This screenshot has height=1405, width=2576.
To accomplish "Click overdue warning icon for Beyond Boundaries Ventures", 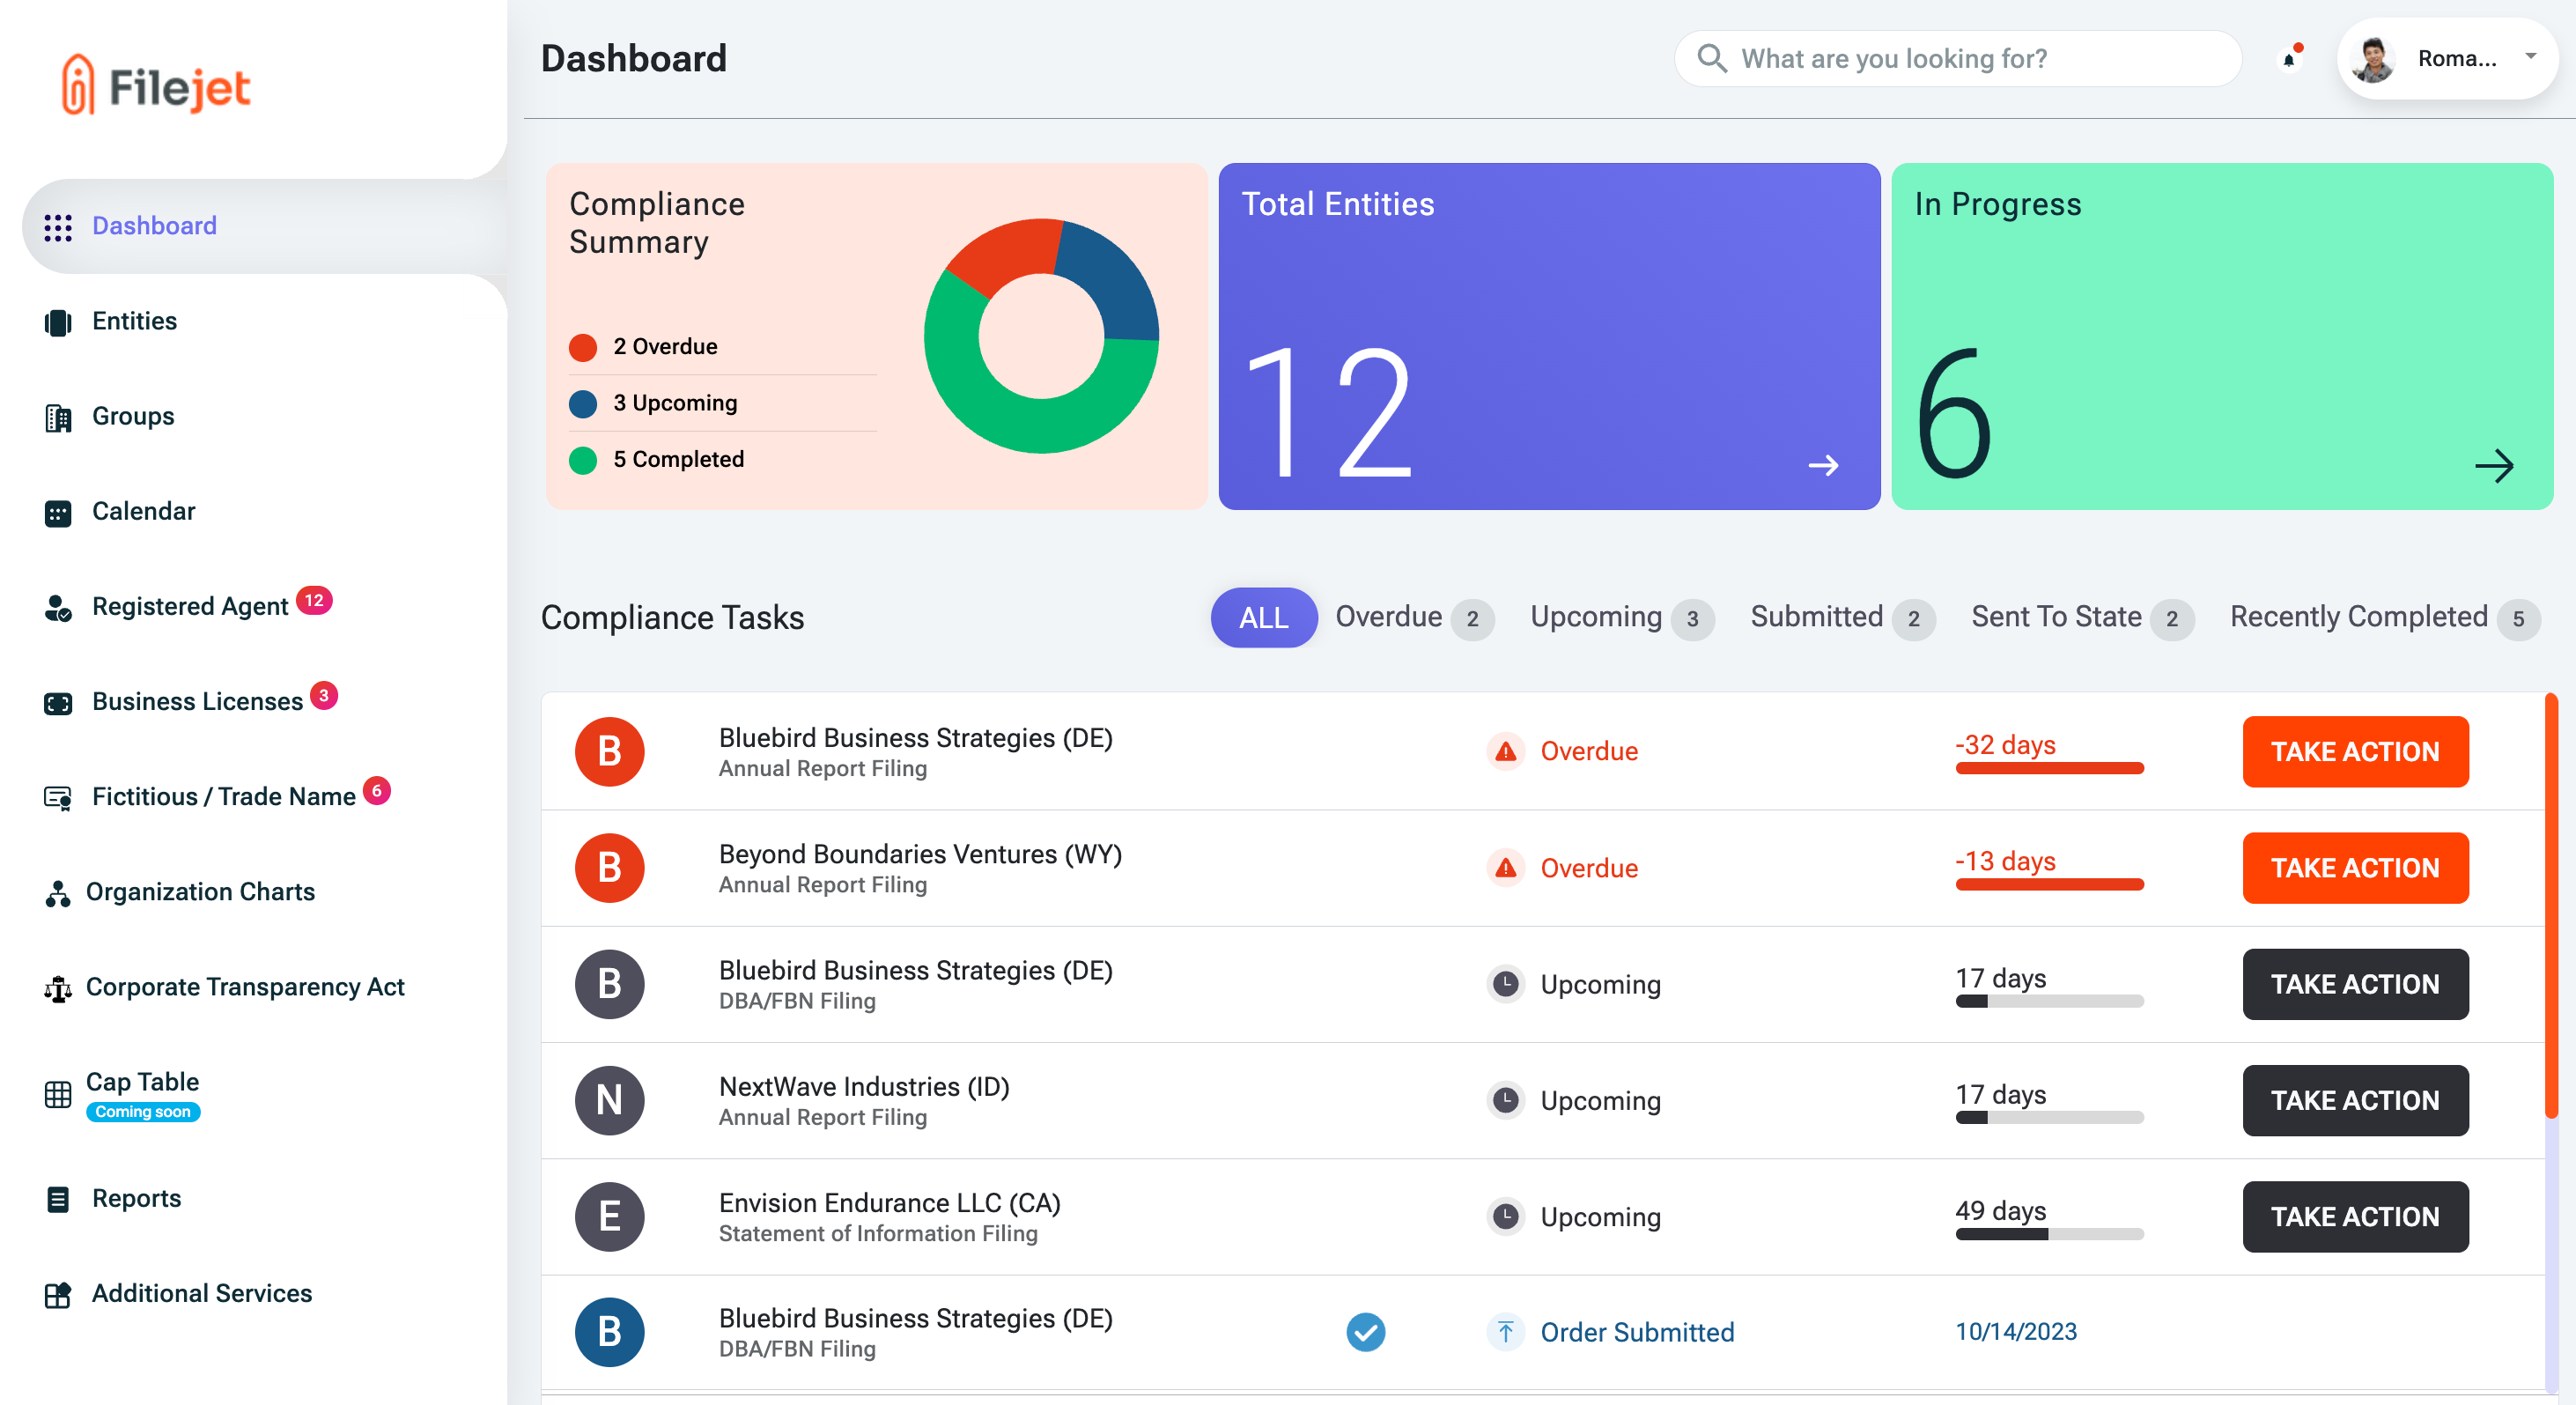I will pyautogui.click(x=1505, y=868).
